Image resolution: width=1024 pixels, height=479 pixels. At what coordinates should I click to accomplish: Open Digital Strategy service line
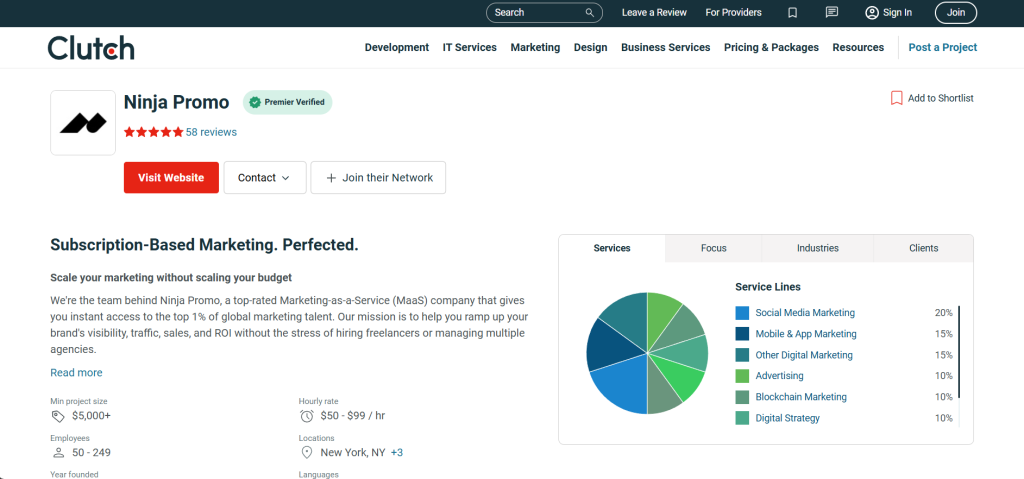pyautogui.click(x=788, y=418)
